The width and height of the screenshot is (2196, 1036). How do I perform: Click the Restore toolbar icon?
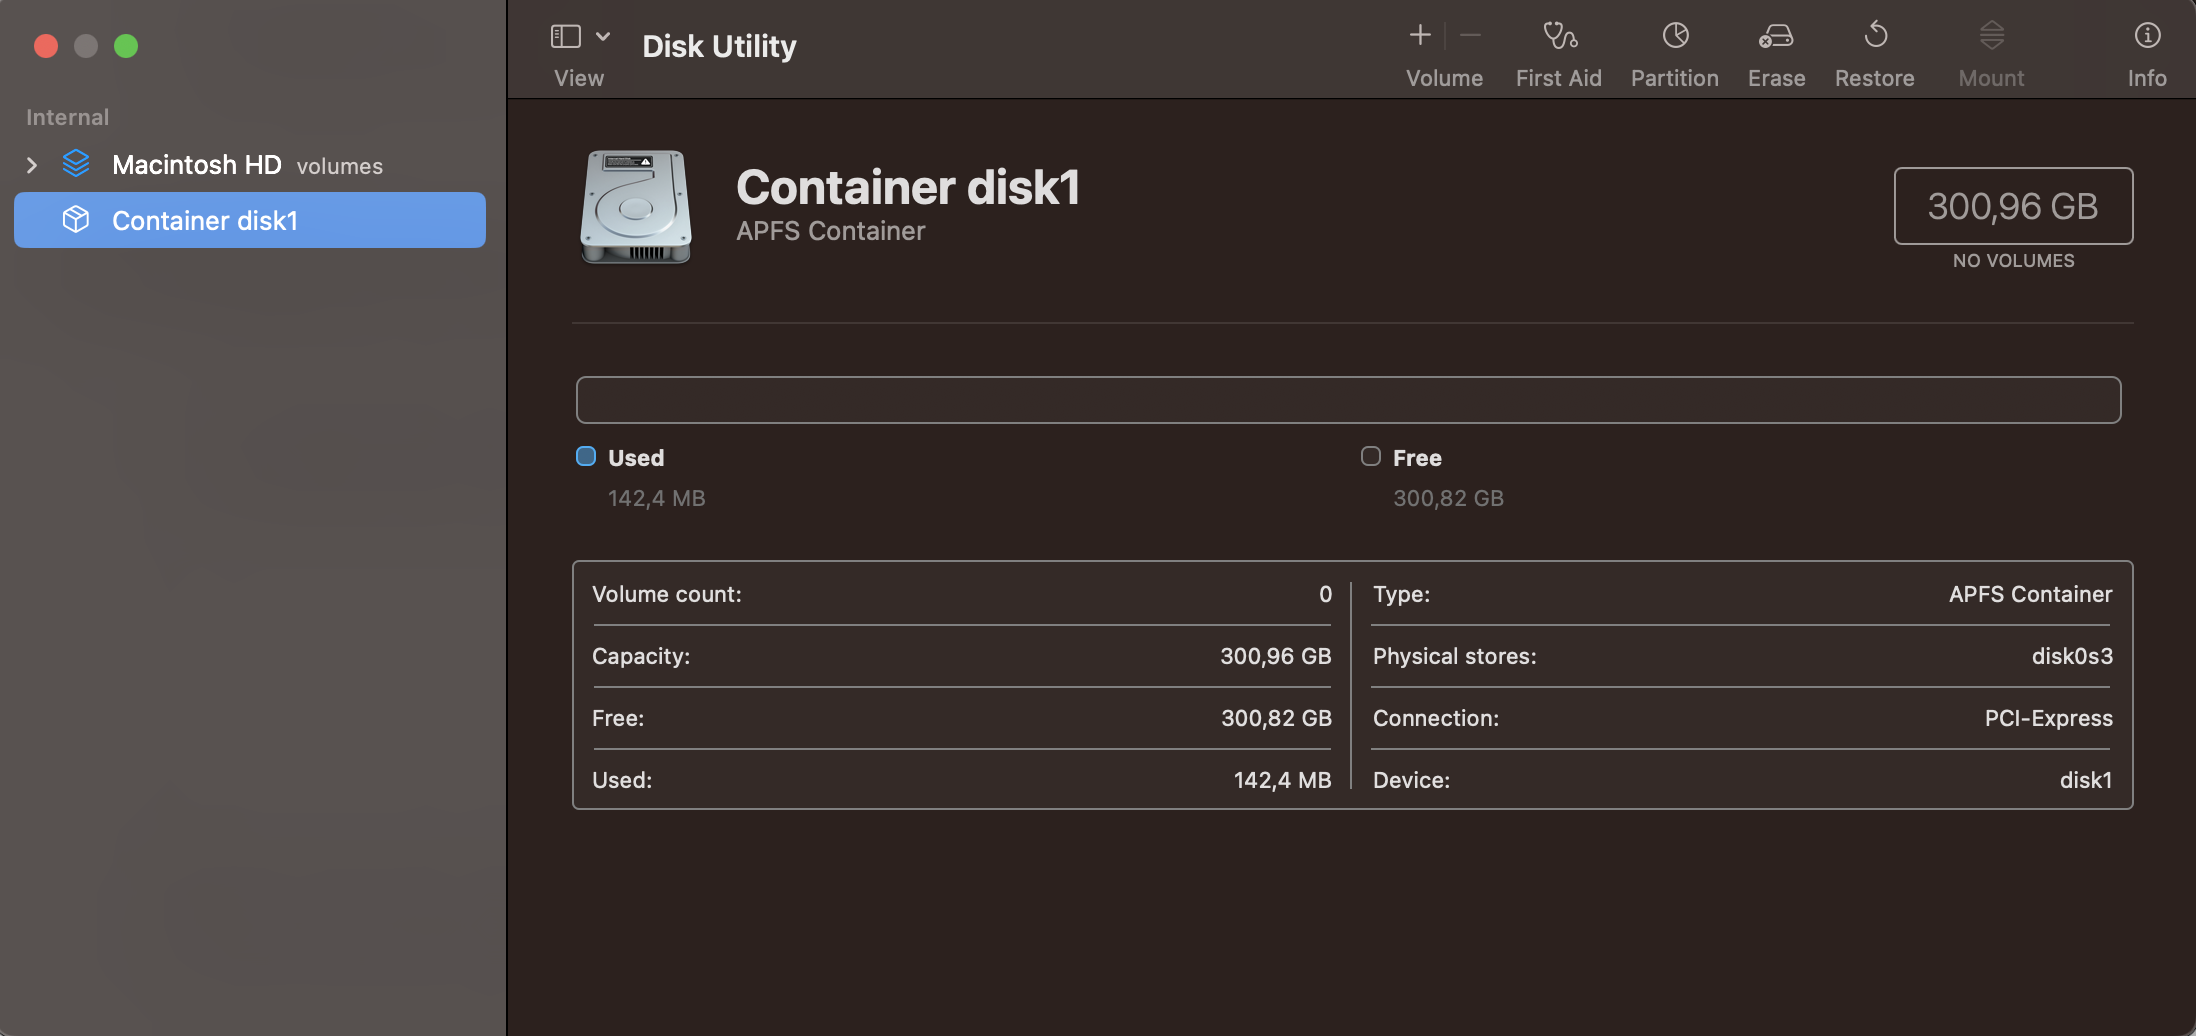tap(1874, 37)
